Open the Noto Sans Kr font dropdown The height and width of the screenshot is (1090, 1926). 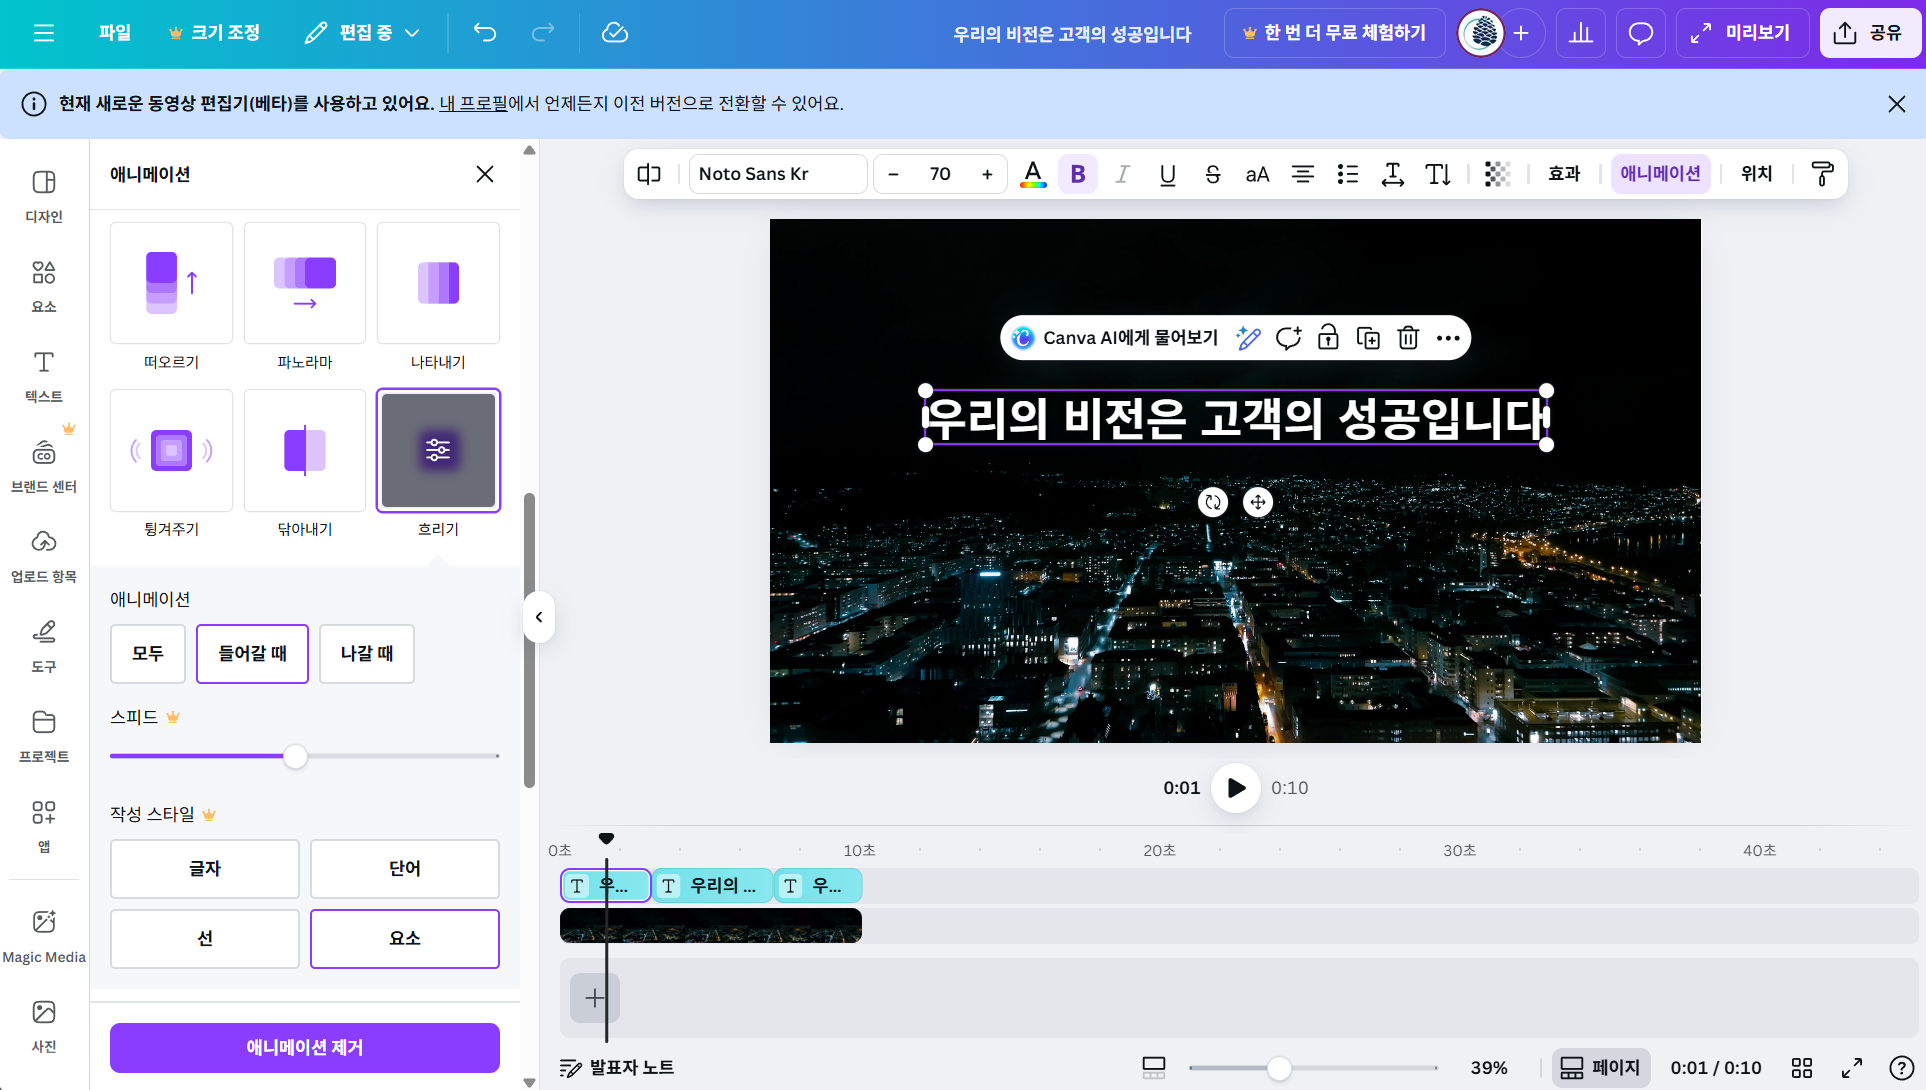(777, 174)
